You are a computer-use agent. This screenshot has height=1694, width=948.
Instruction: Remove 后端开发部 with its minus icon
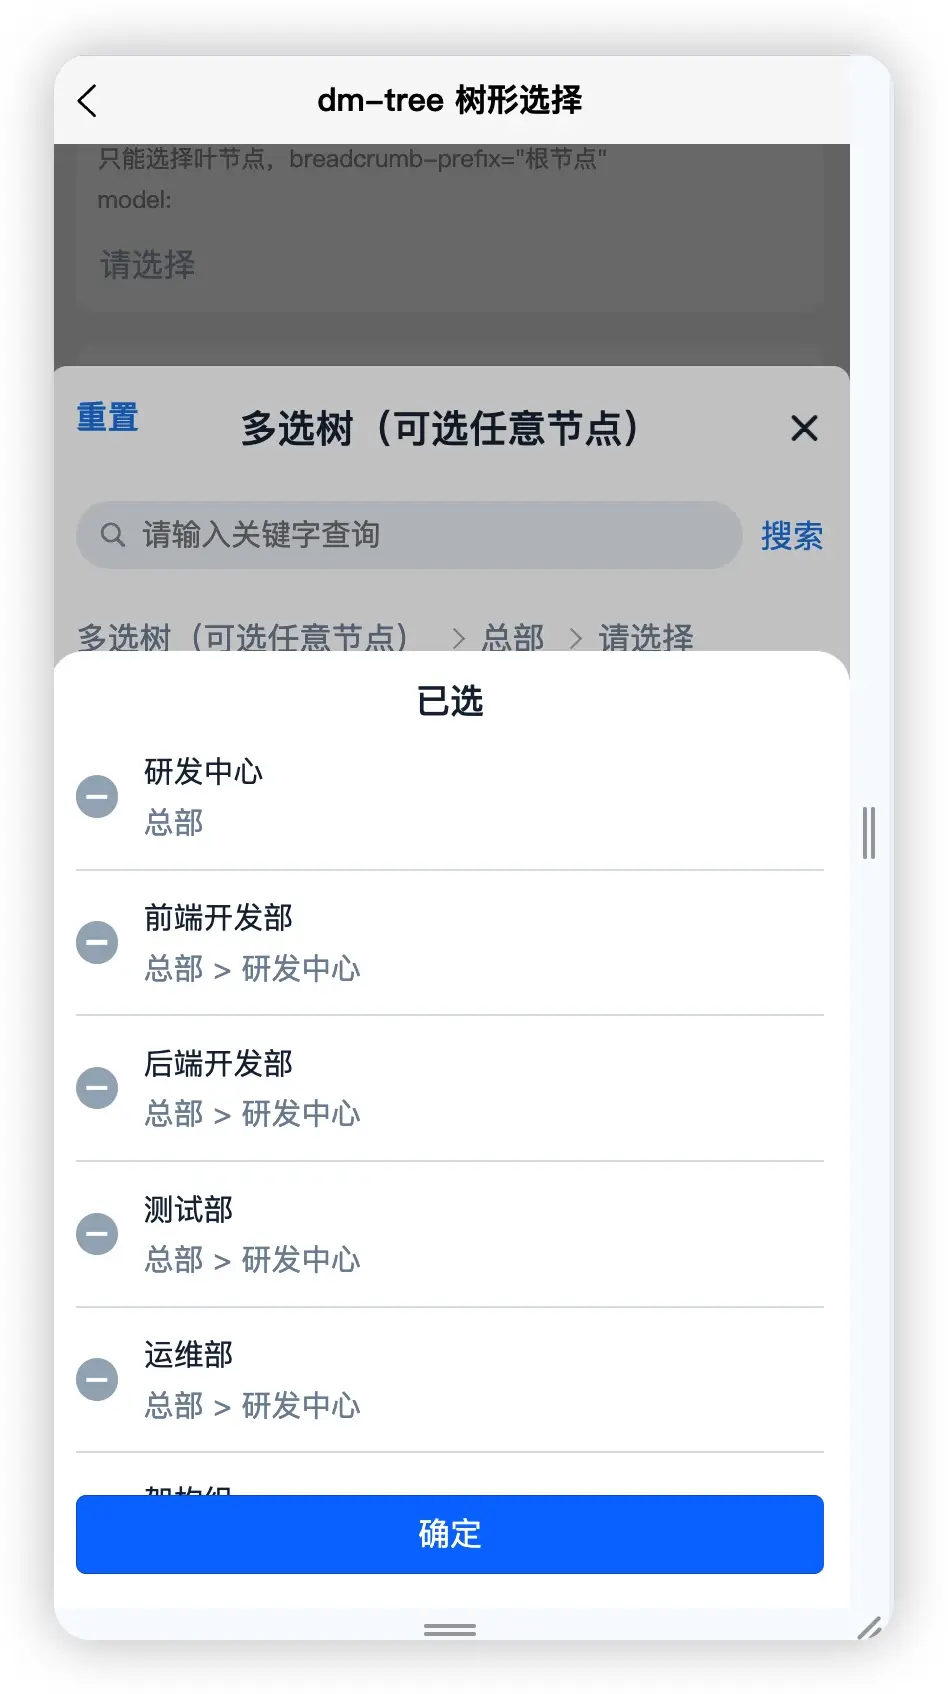point(97,1088)
